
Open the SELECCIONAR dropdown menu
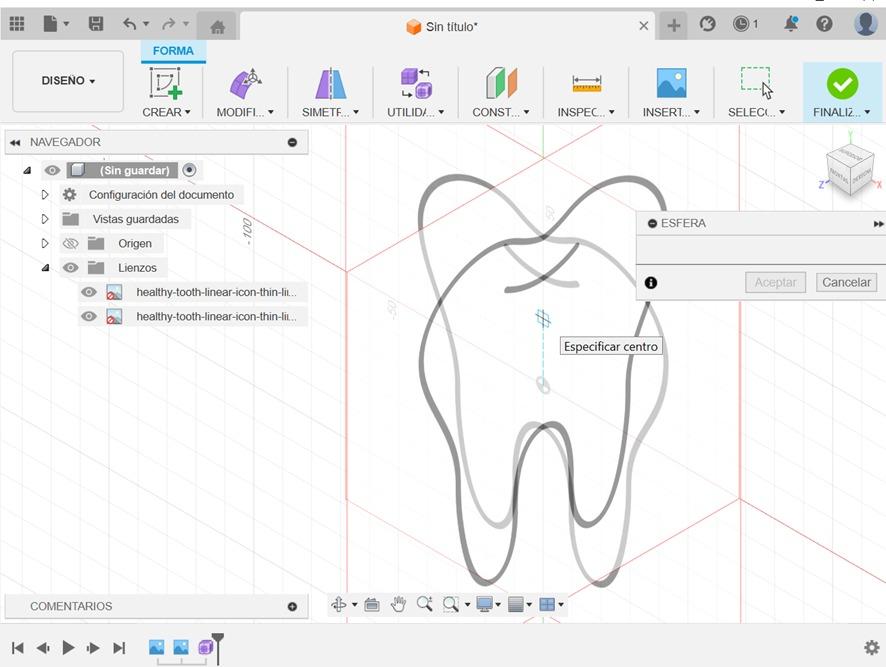[757, 112]
